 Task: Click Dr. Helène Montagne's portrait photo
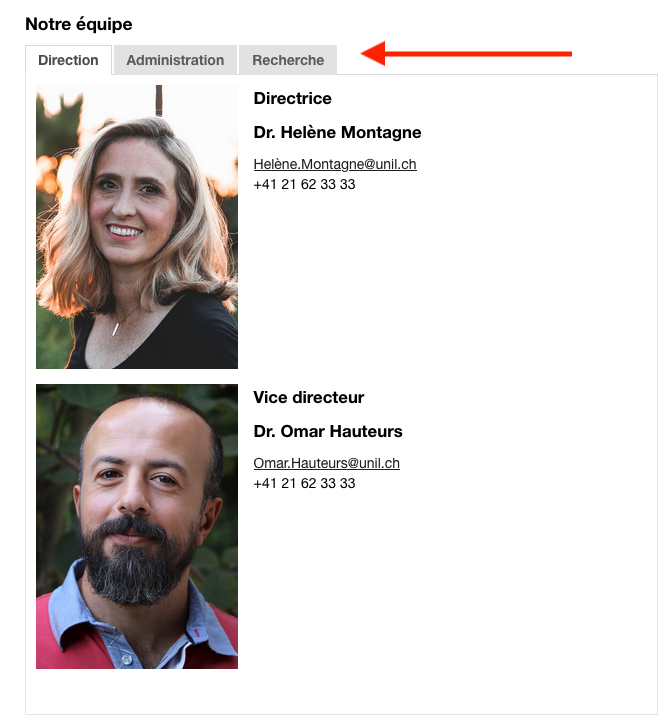137,227
